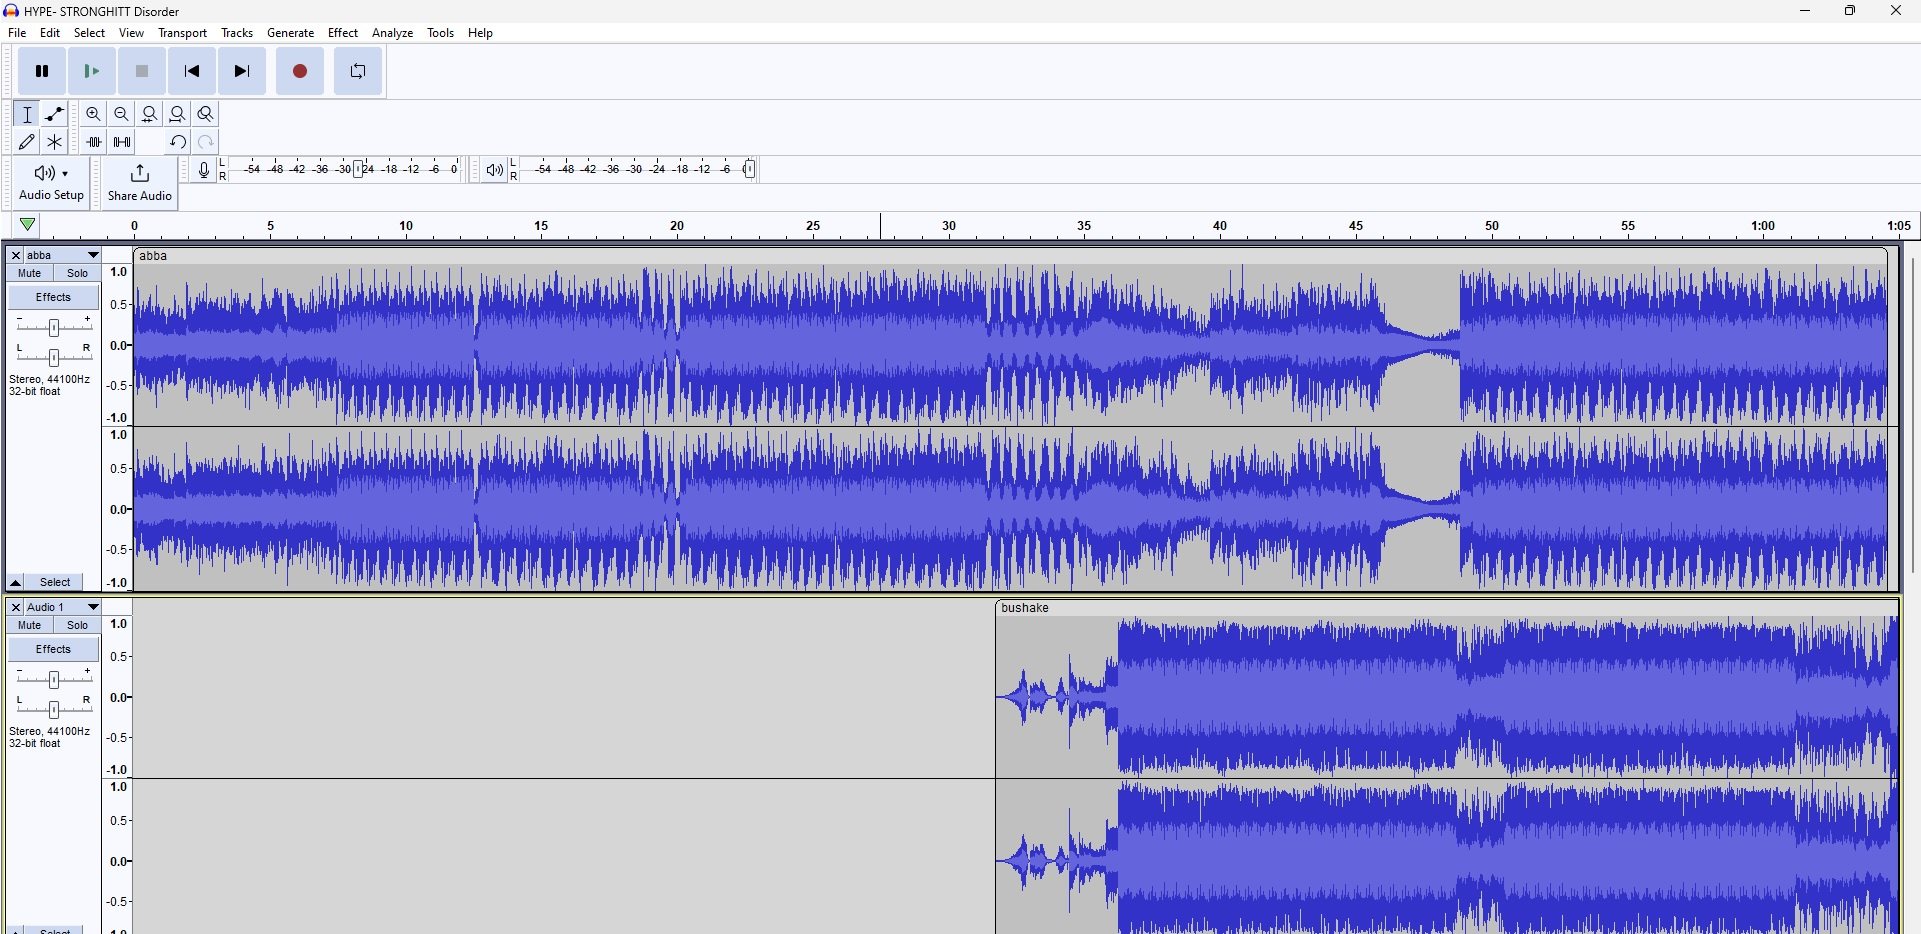Open the Audio 1 track dropdown

(64, 608)
